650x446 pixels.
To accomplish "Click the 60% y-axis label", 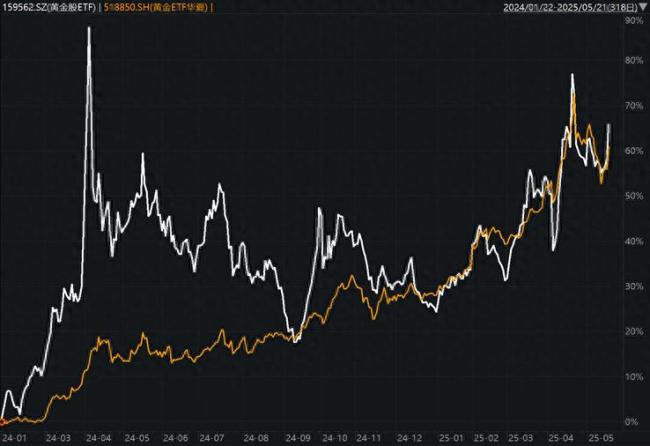I will 634,150.
